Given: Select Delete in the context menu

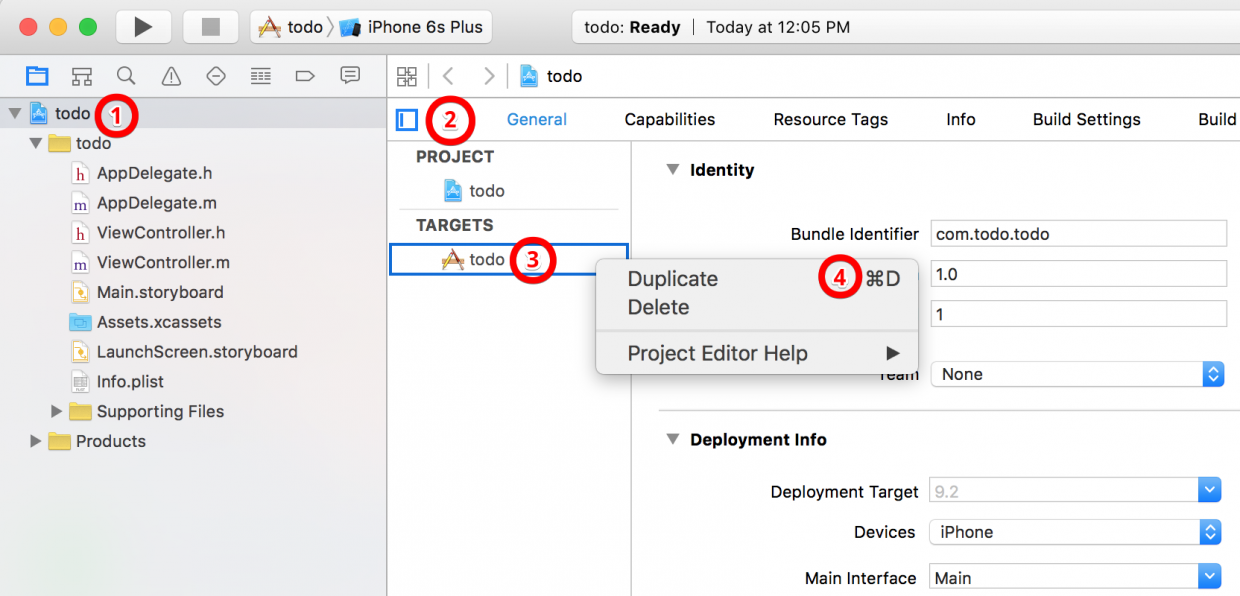Looking at the screenshot, I should tap(658, 307).
